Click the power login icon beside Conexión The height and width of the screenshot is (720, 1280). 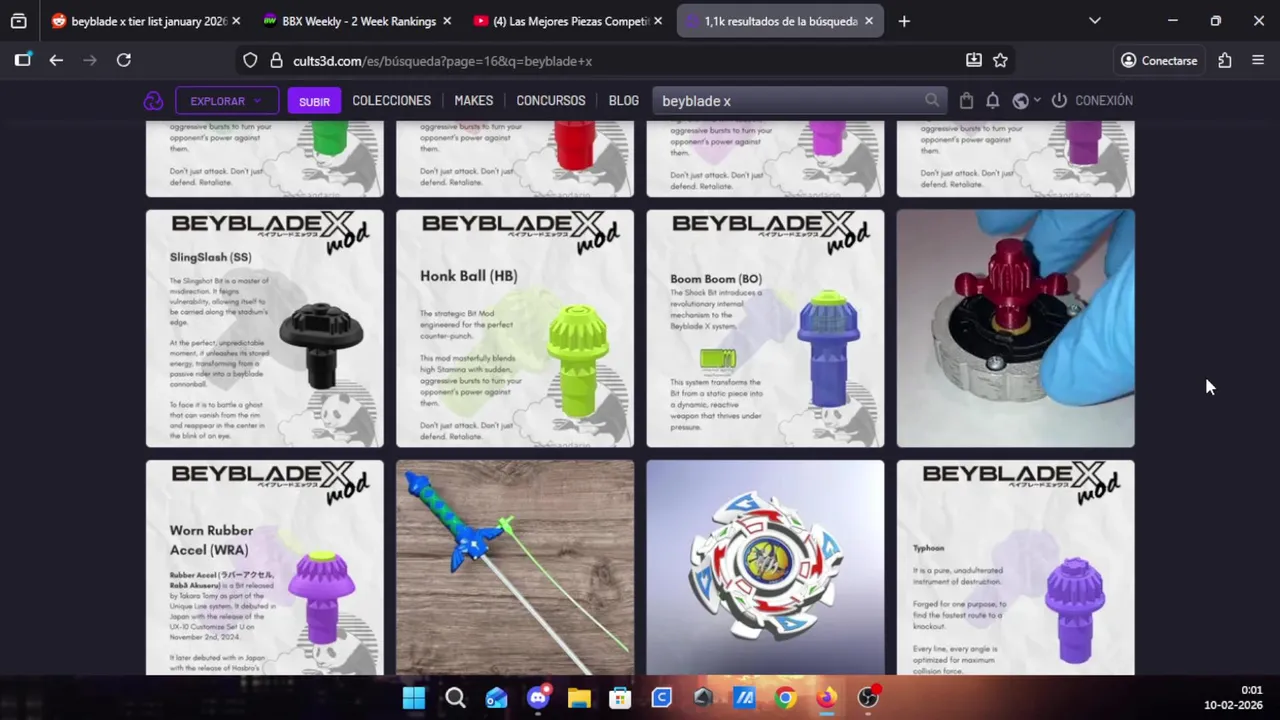[1059, 101]
